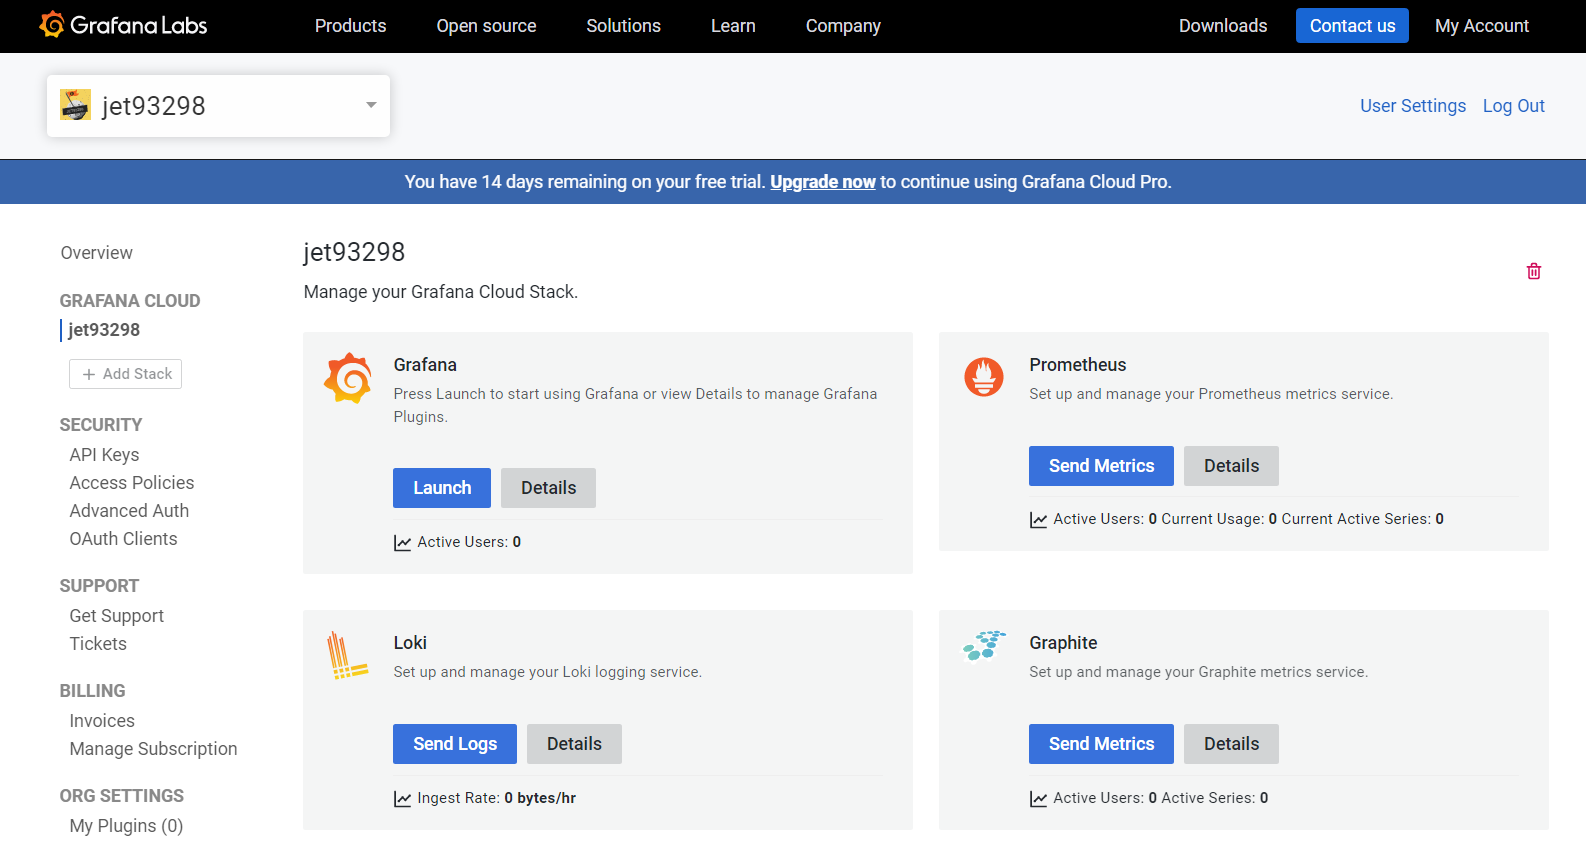Click the Grafana swirl icon in Grafana card
Viewport: 1586px width, 846px height.
348,378
